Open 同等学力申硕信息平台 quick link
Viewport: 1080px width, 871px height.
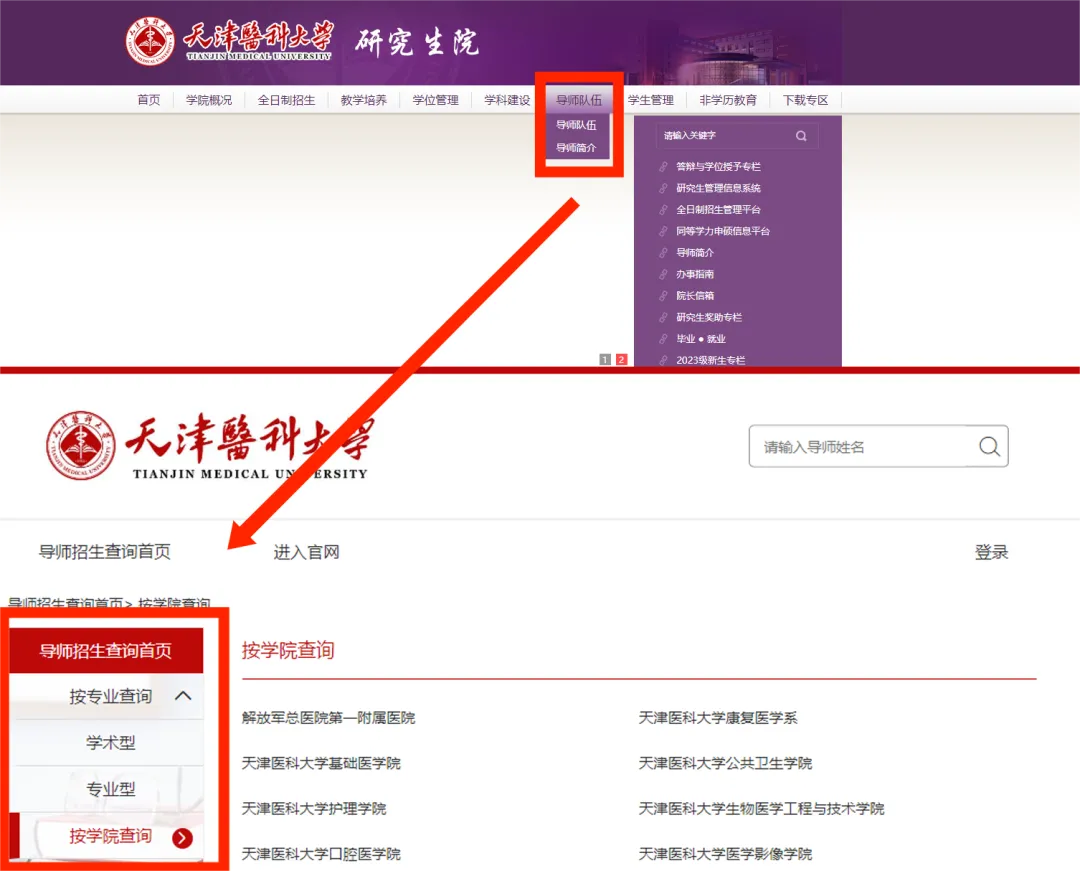tap(723, 231)
